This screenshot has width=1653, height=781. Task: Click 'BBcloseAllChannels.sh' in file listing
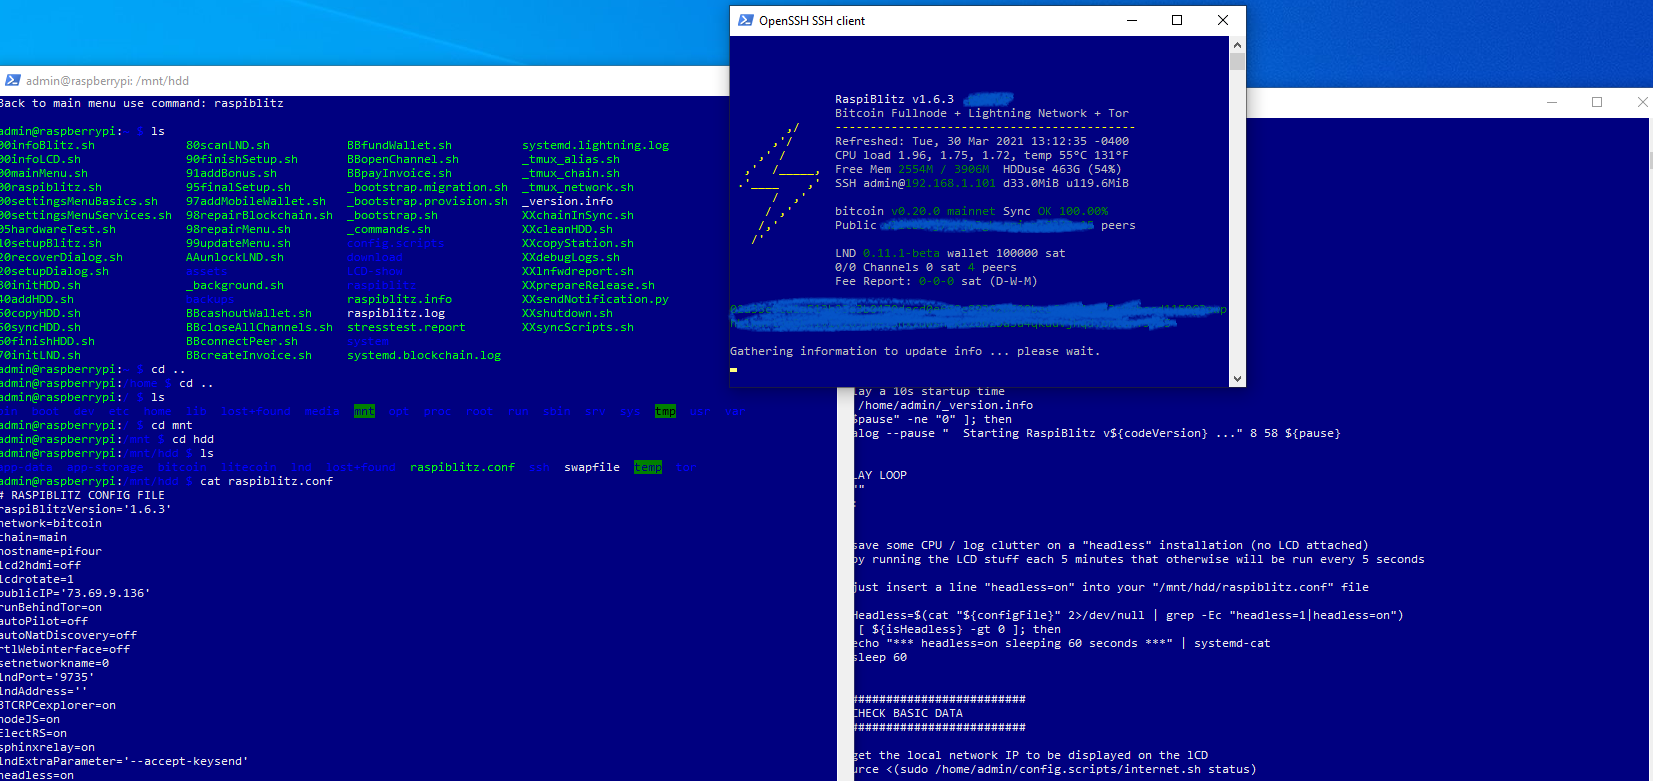tap(259, 327)
